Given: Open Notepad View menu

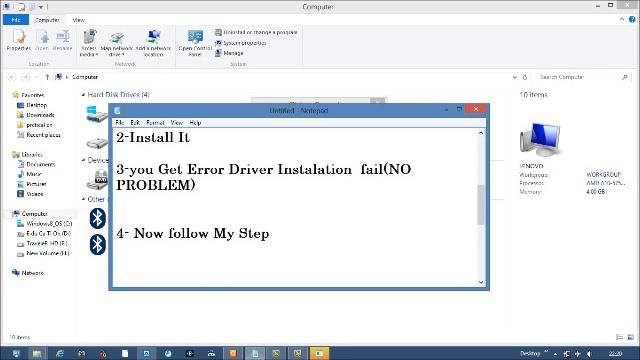Looking at the screenshot, I should 176,122.
